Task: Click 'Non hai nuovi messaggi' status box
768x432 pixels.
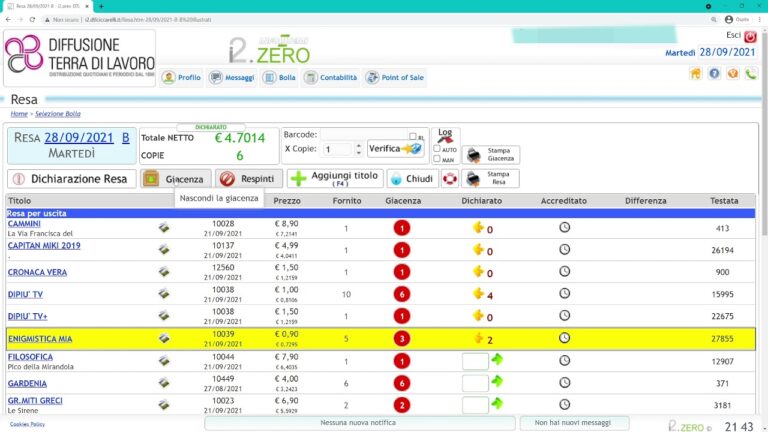Action: click(x=575, y=423)
